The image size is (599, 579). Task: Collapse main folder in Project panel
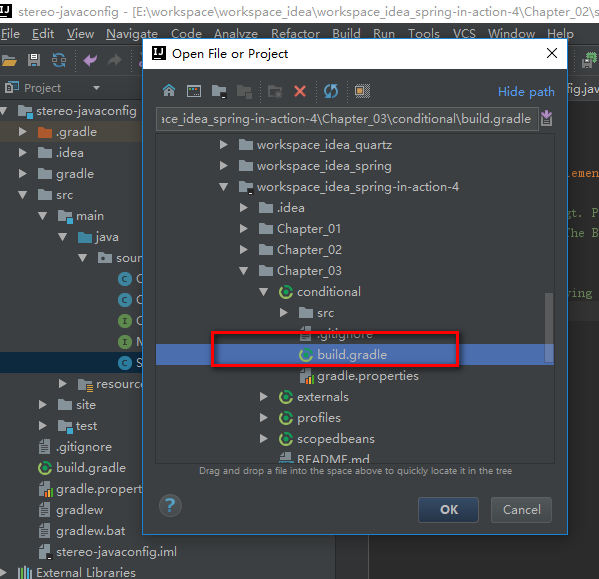(43, 216)
